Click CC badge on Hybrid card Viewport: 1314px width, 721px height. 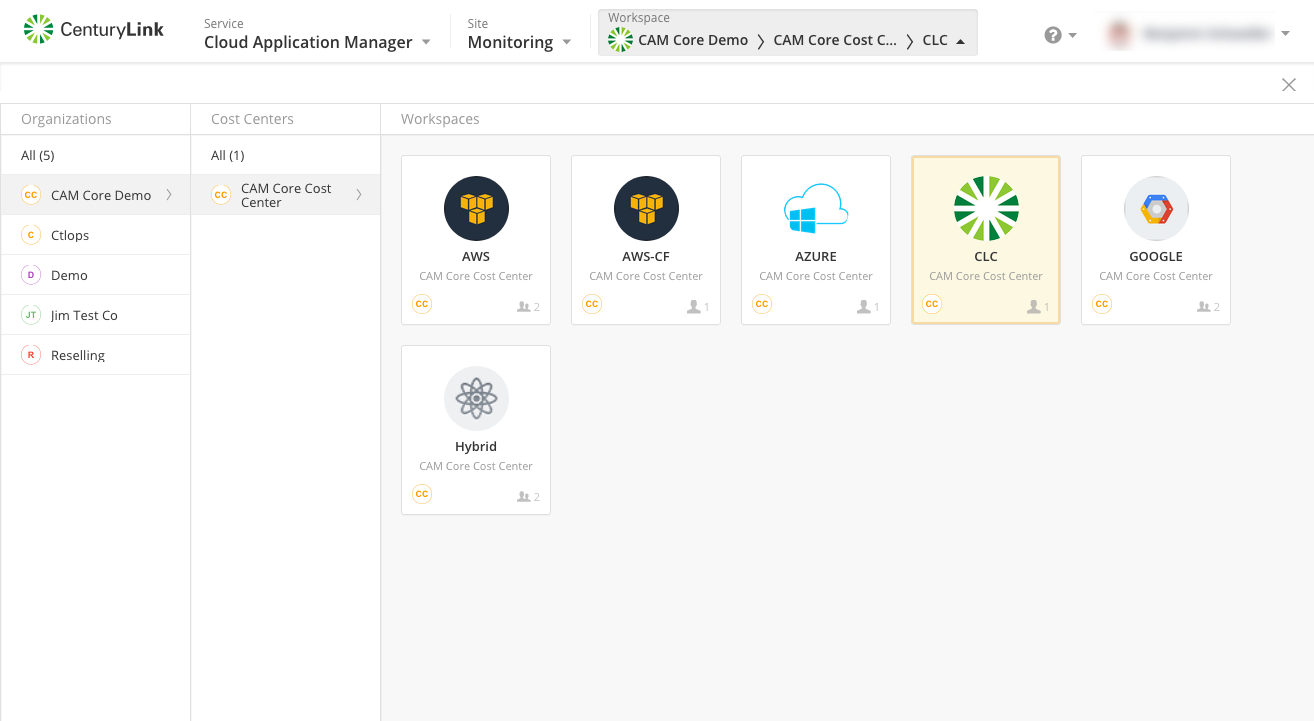coord(422,494)
